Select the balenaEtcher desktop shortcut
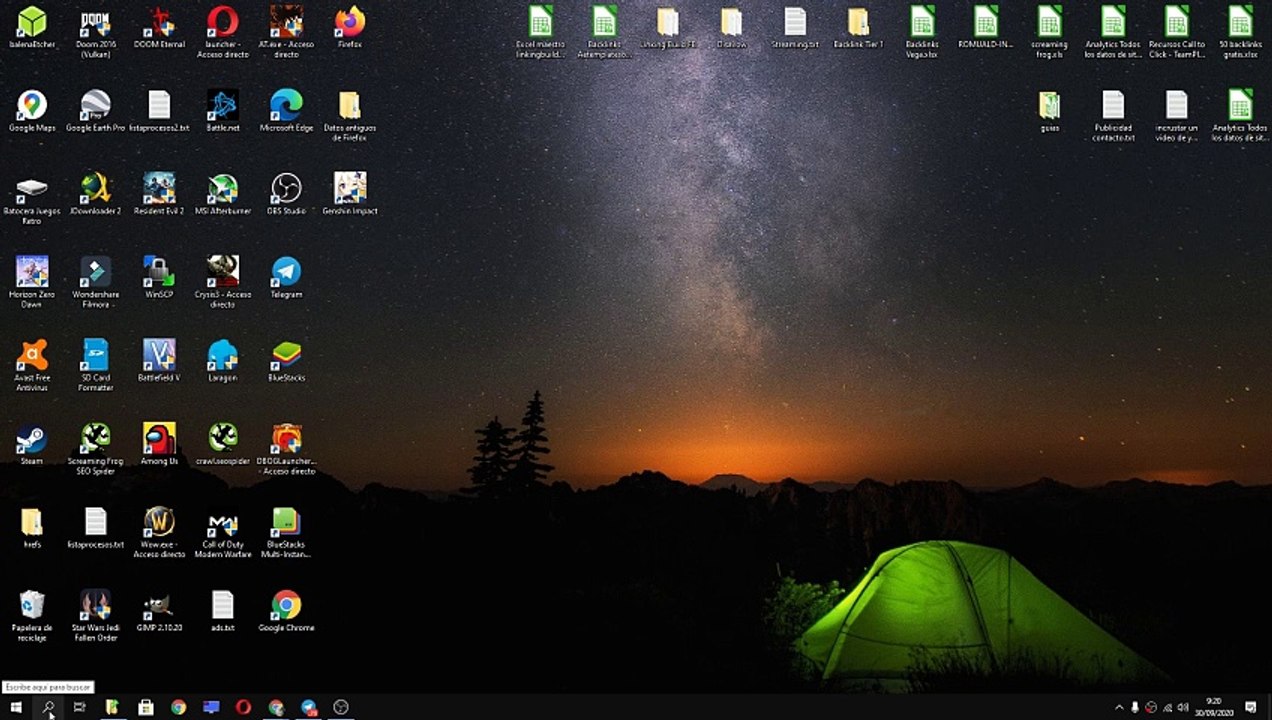Image resolution: width=1272 pixels, height=720 pixels. point(32,28)
